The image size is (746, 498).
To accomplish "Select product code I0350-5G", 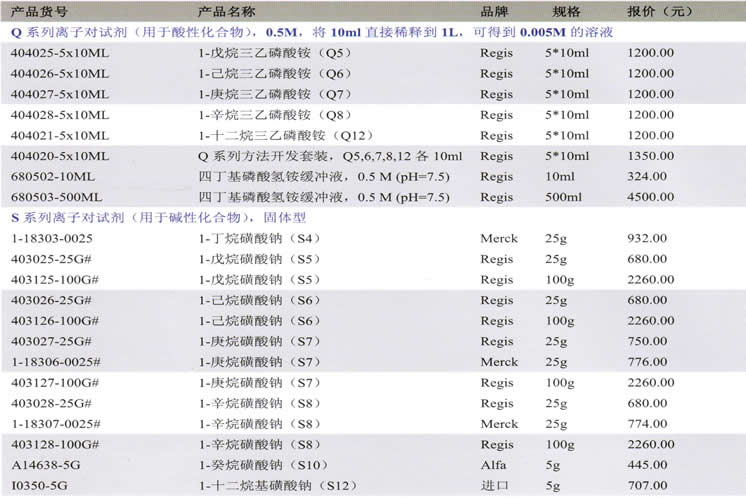I will click(40, 486).
